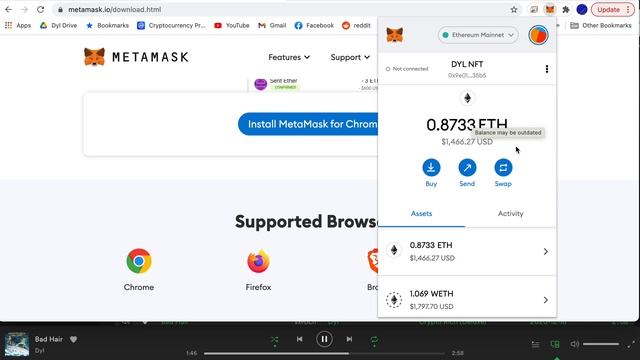This screenshot has width=640, height=360.
Task: Open the play queue icon
Action: pos(536,344)
